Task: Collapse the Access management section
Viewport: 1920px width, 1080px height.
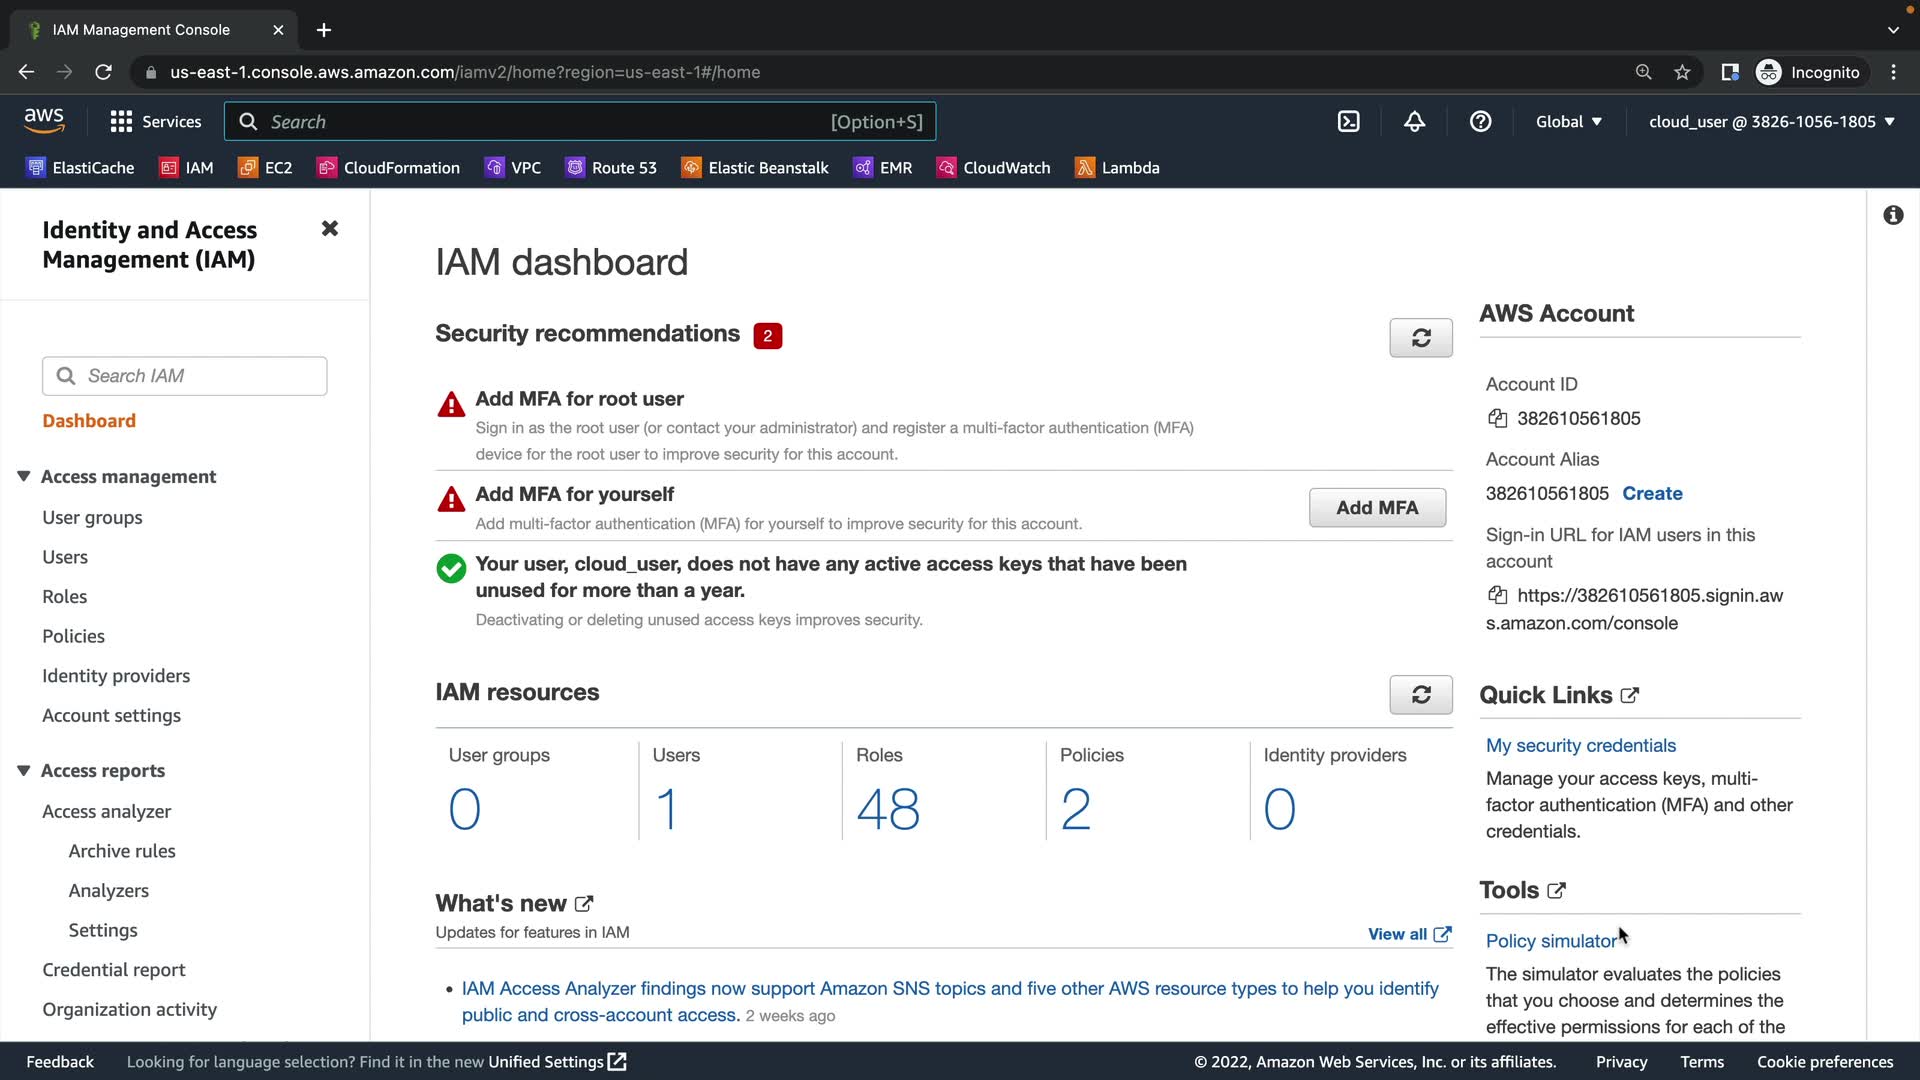Action: [24, 477]
